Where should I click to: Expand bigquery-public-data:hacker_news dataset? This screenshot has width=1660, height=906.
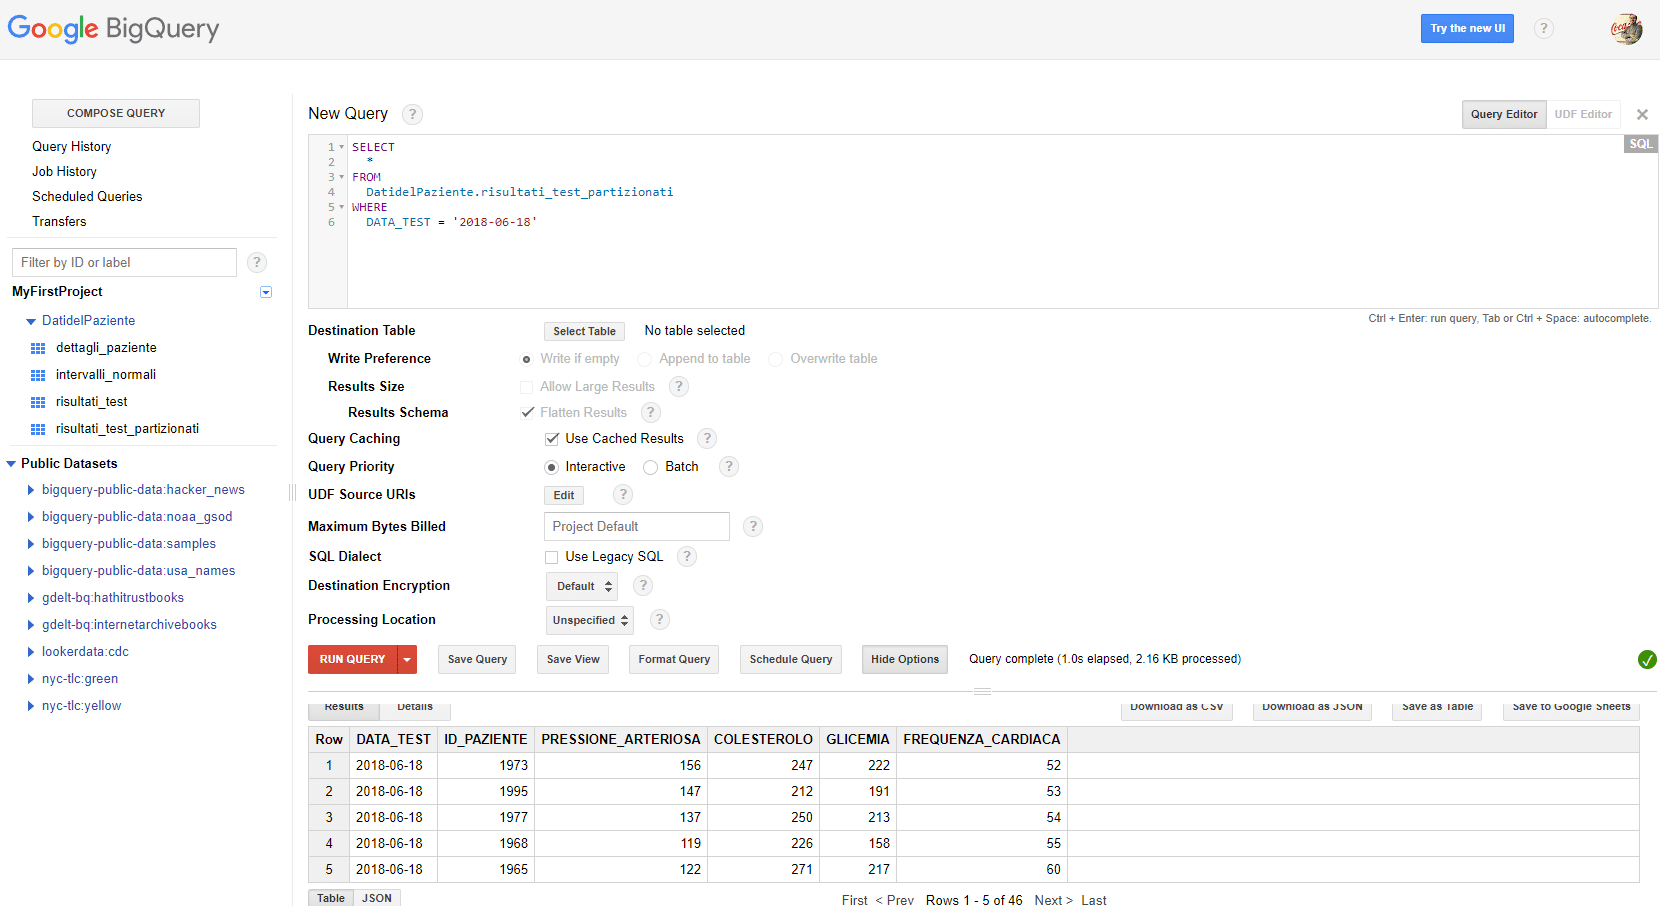pyautogui.click(x=31, y=490)
